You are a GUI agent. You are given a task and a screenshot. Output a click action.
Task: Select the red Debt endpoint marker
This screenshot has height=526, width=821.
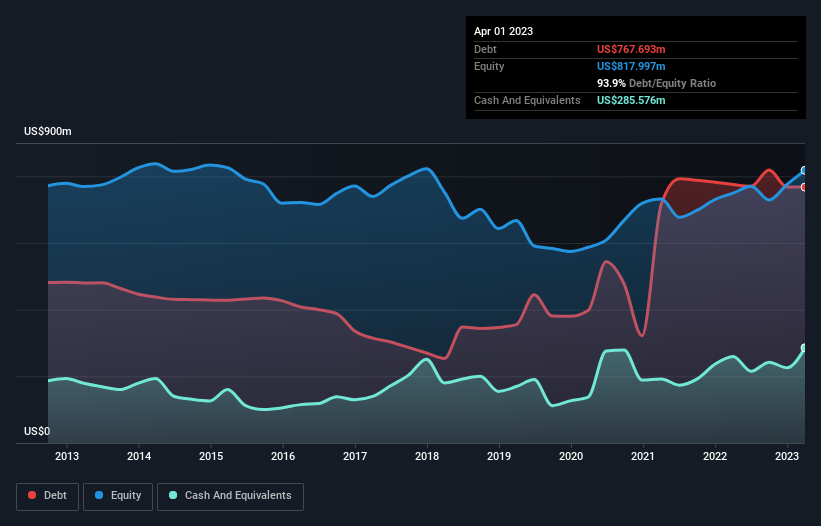click(x=804, y=187)
